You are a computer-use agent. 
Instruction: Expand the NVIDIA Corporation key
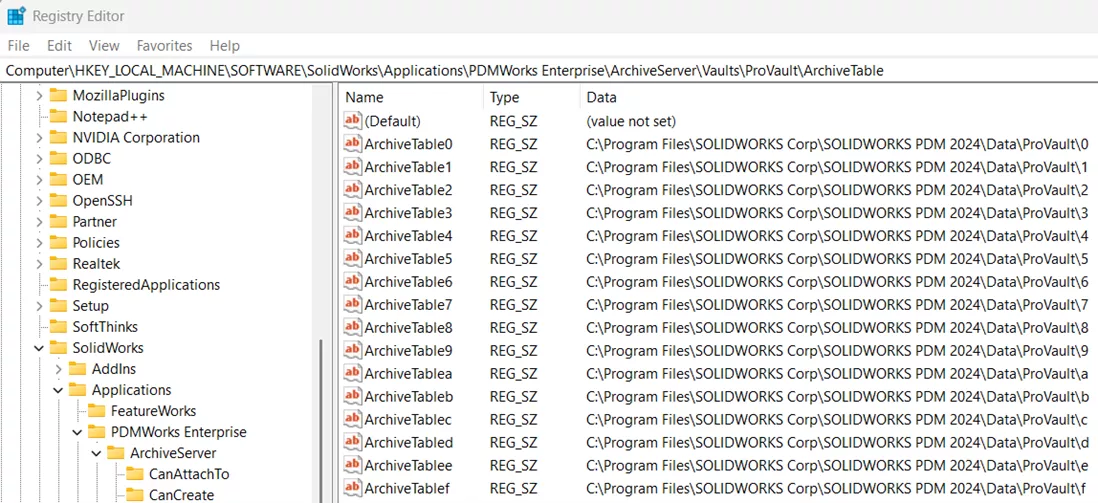pos(39,137)
